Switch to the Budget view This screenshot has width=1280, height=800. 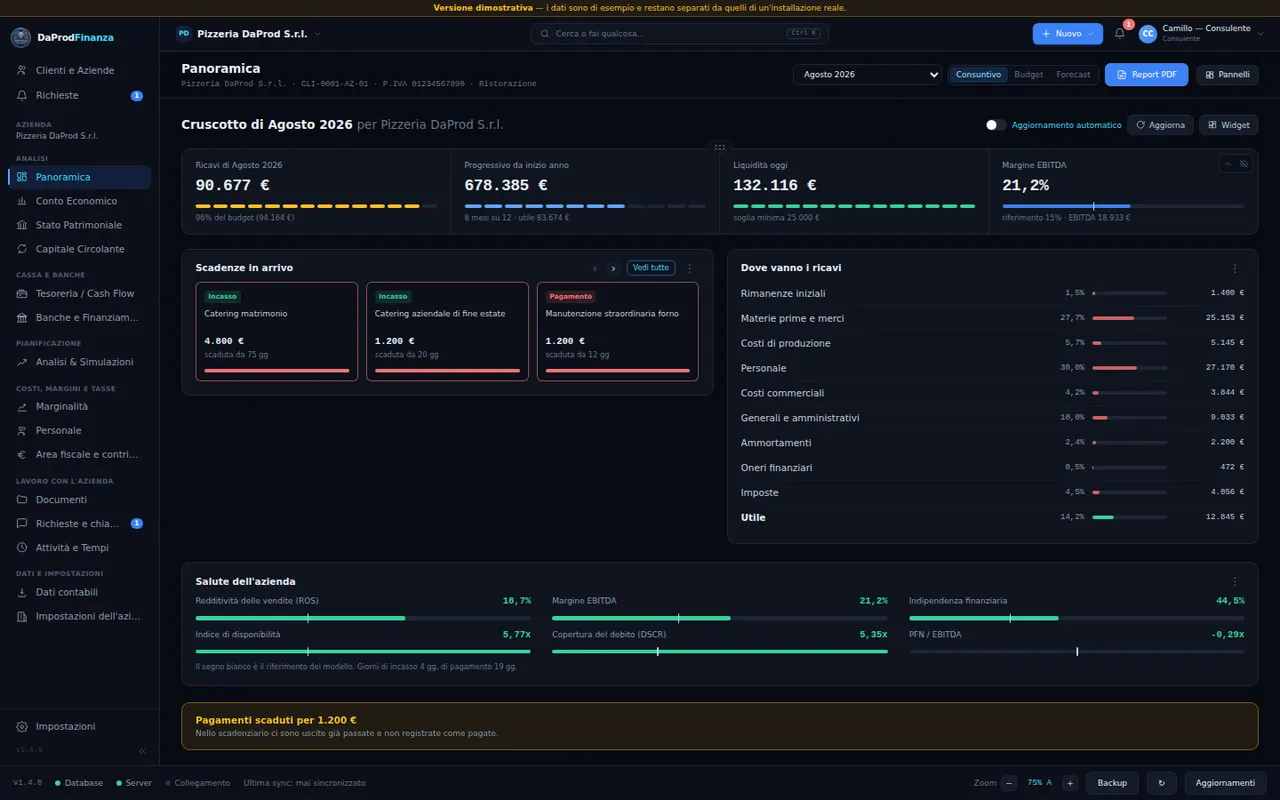point(1028,74)
